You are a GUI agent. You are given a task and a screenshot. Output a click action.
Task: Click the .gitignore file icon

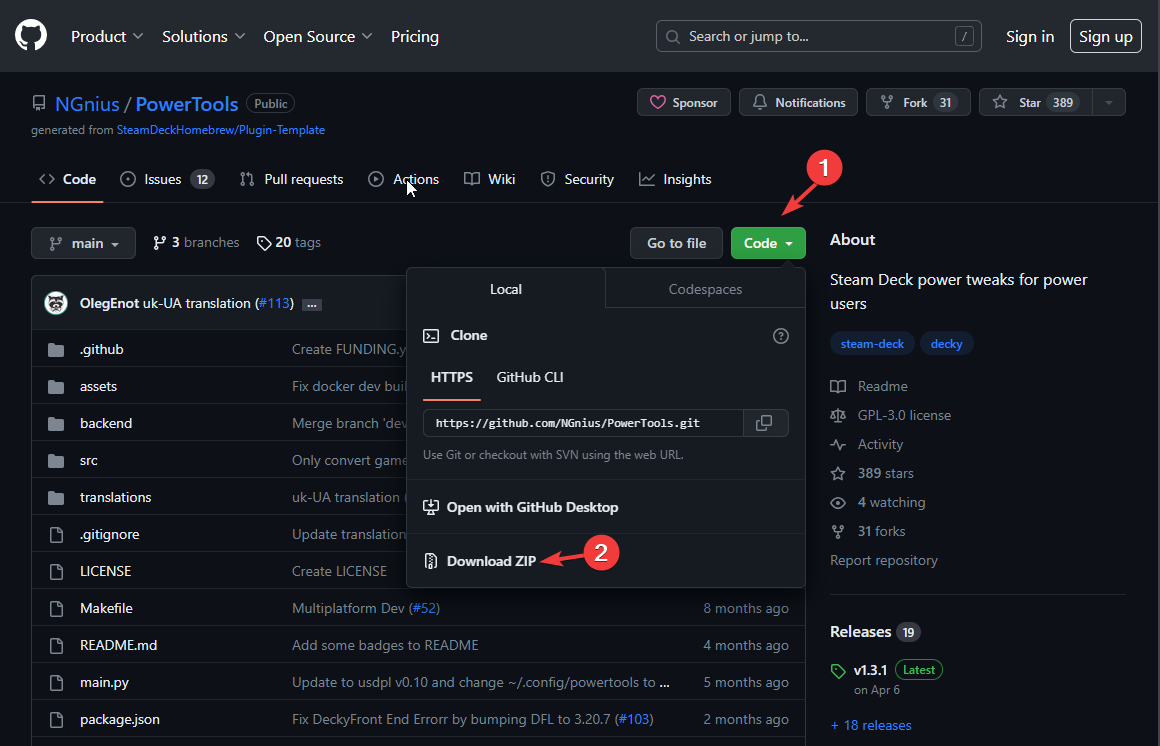tap(56, 534)
